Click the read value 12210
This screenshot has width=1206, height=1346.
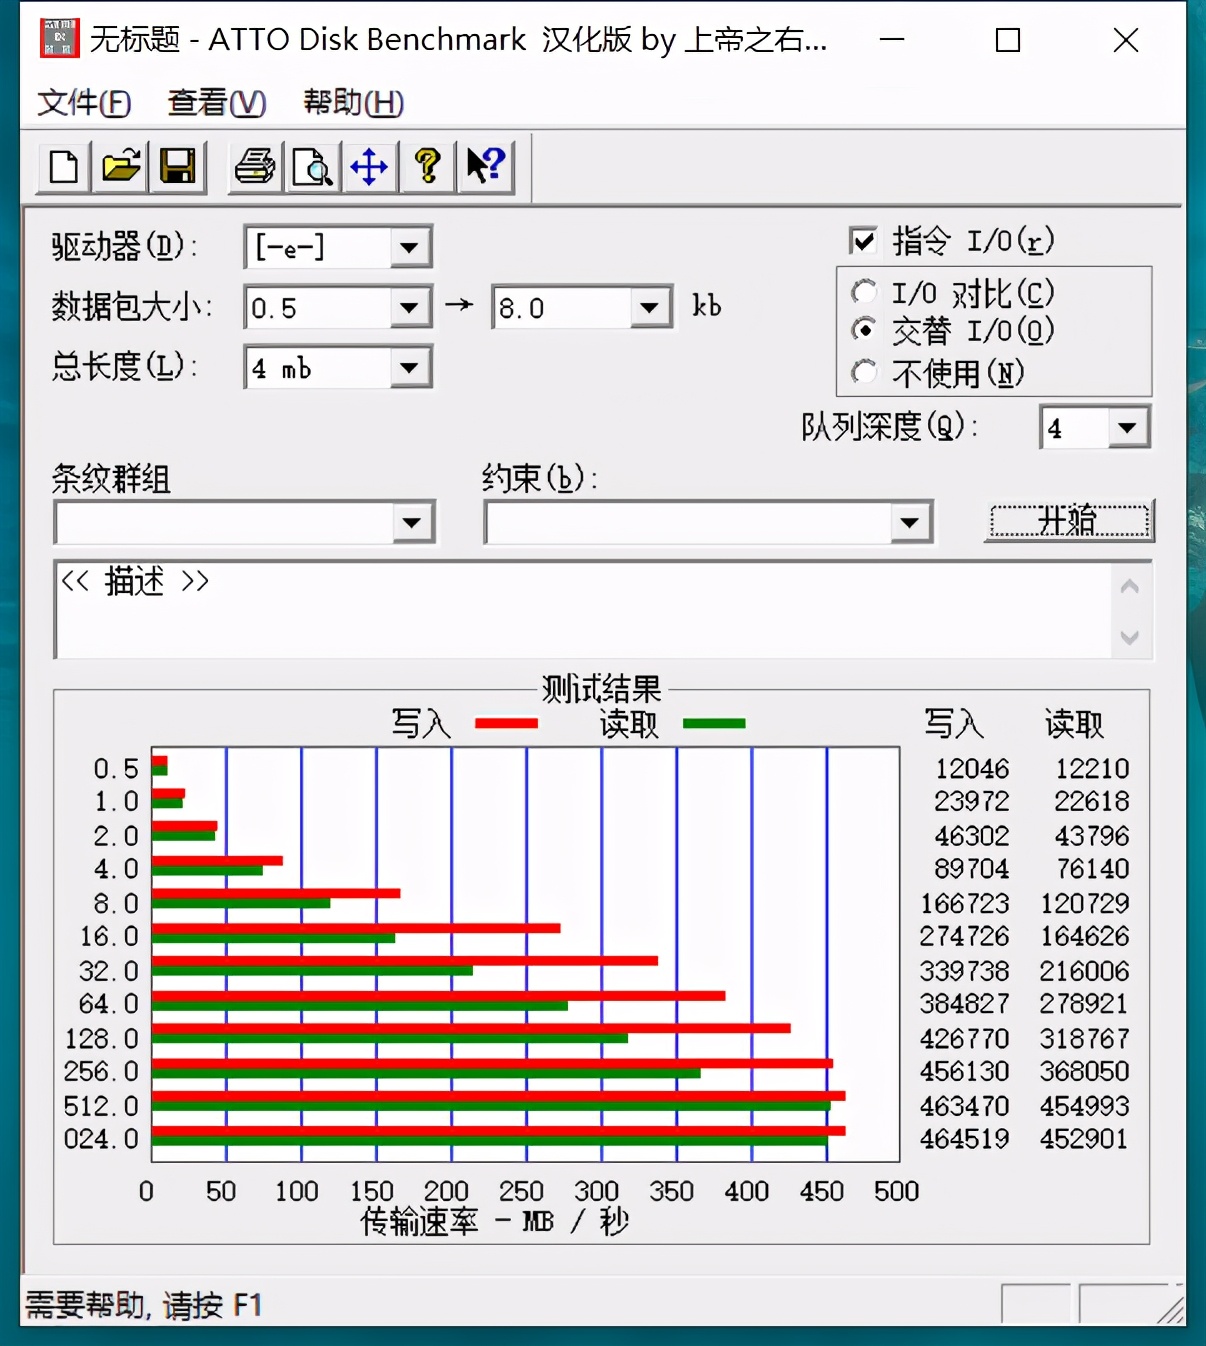(x=1092, y=768)
